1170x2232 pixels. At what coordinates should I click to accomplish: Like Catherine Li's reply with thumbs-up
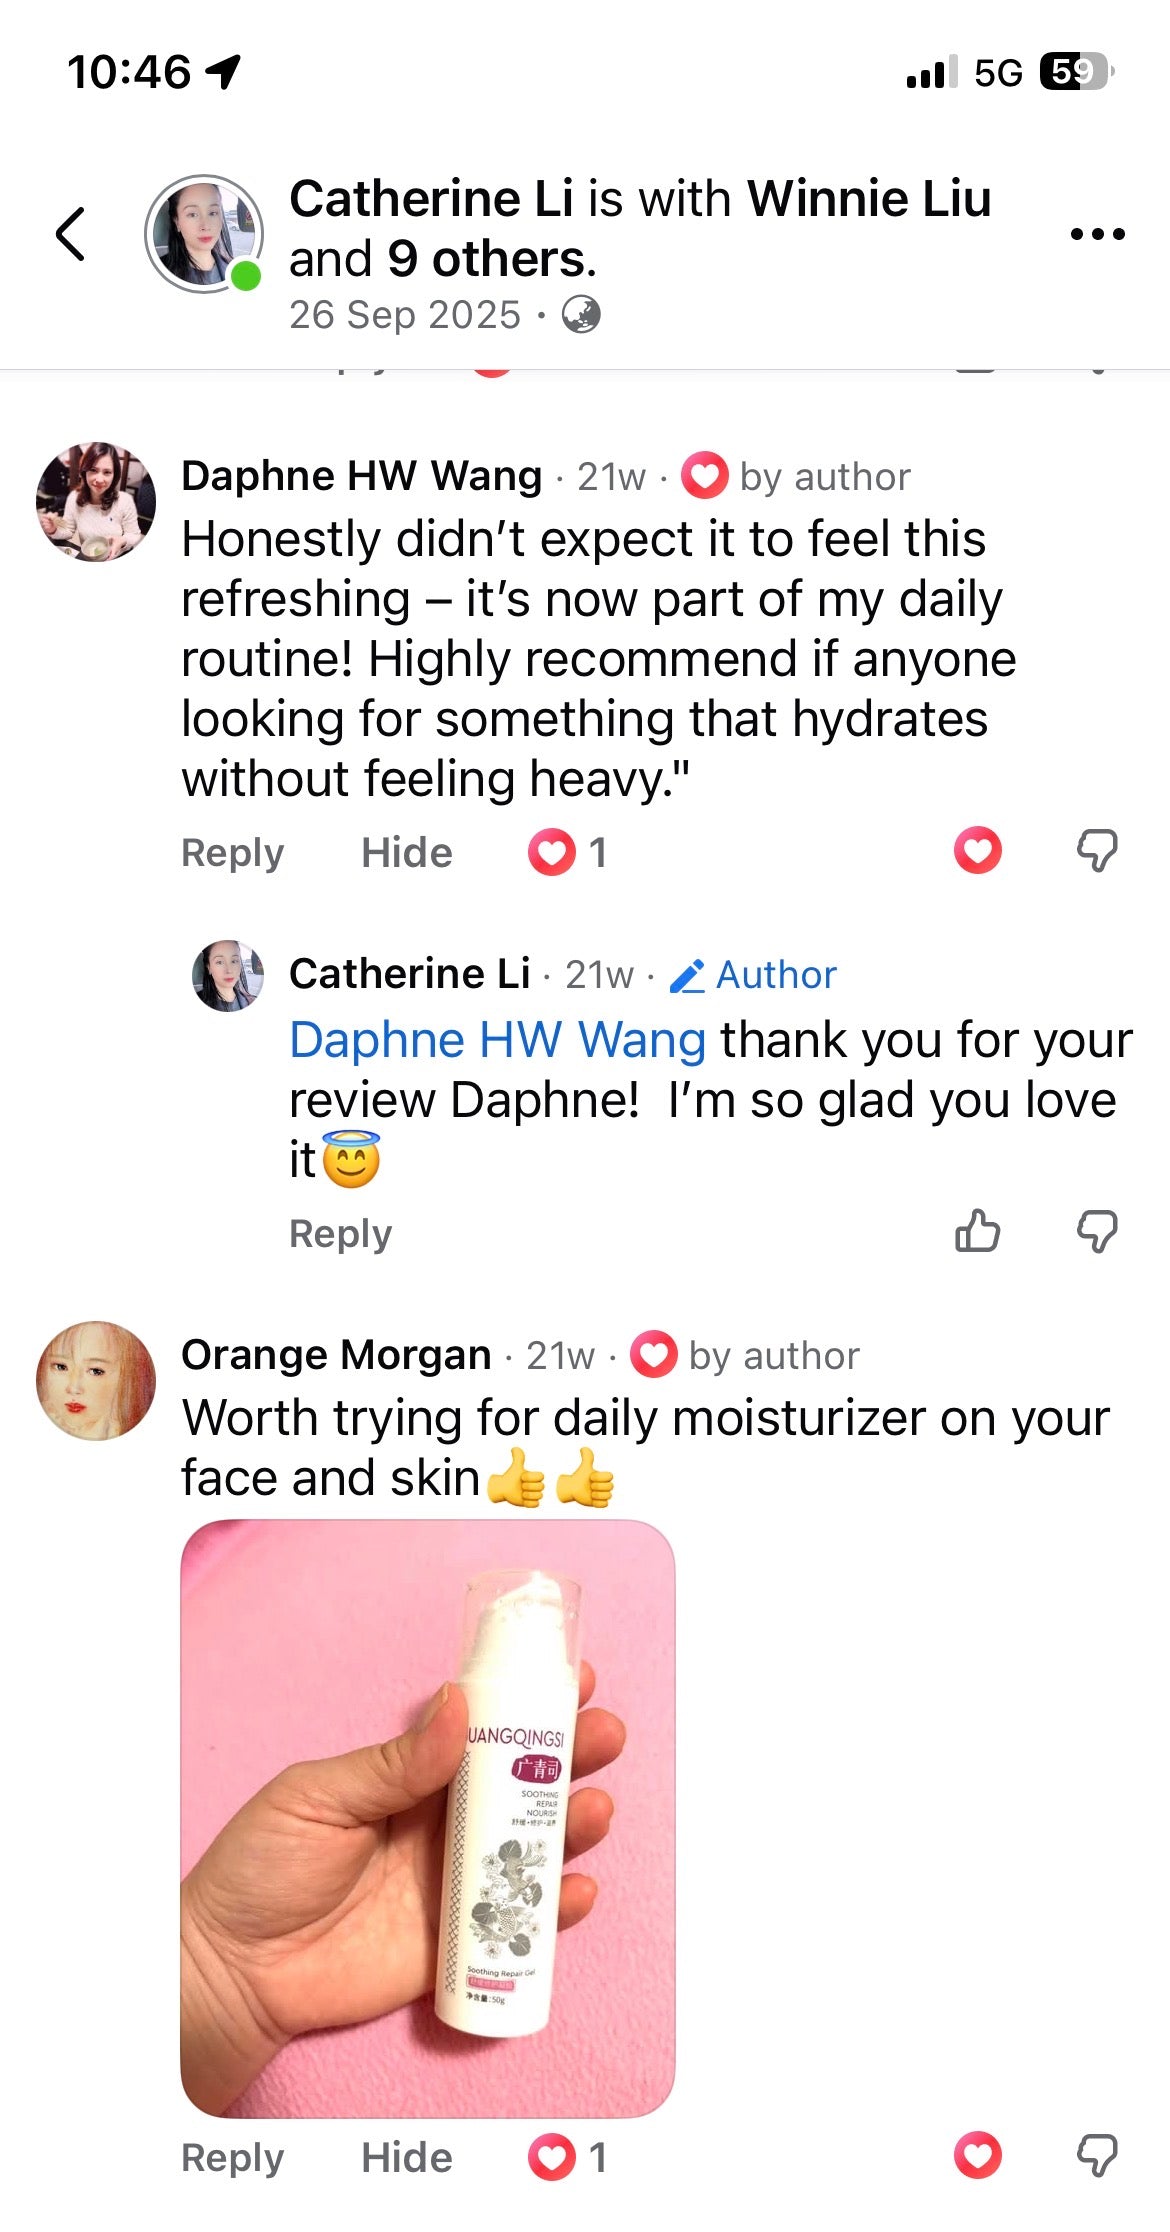click(977, 1231)
